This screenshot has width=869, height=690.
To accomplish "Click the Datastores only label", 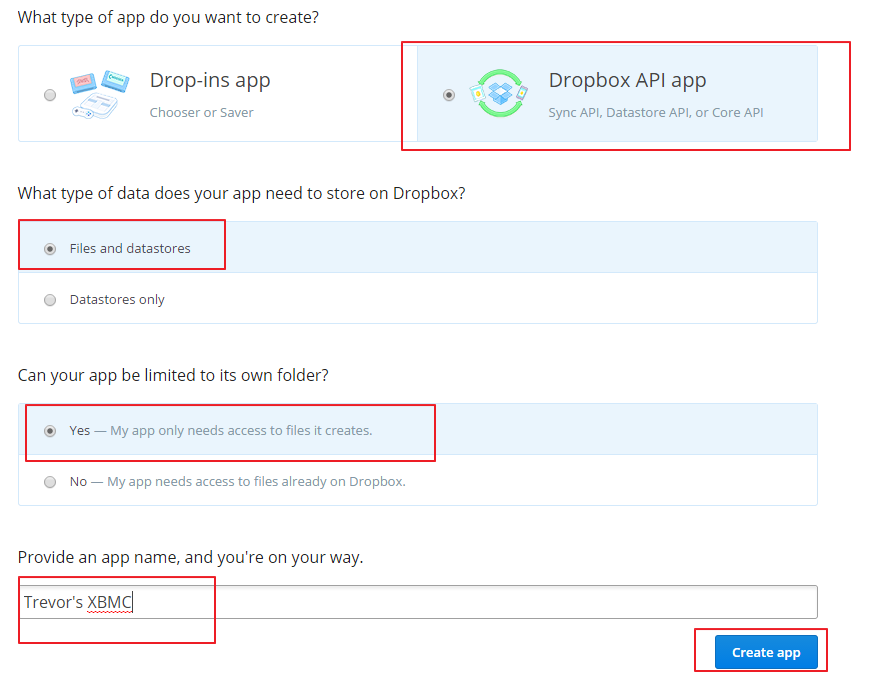I will coord(117,299).
